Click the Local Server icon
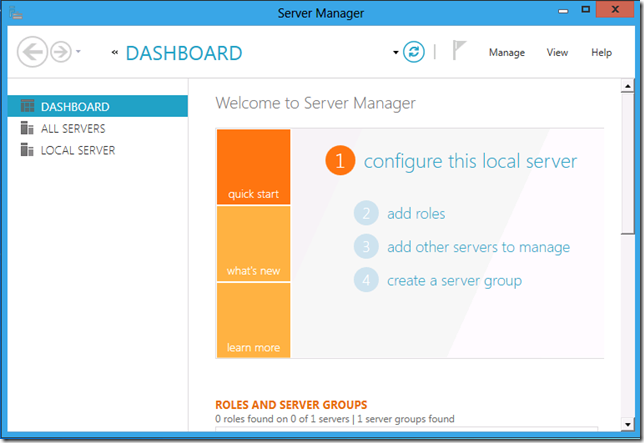This screenshot has height=443, width=644. point(27,149)
